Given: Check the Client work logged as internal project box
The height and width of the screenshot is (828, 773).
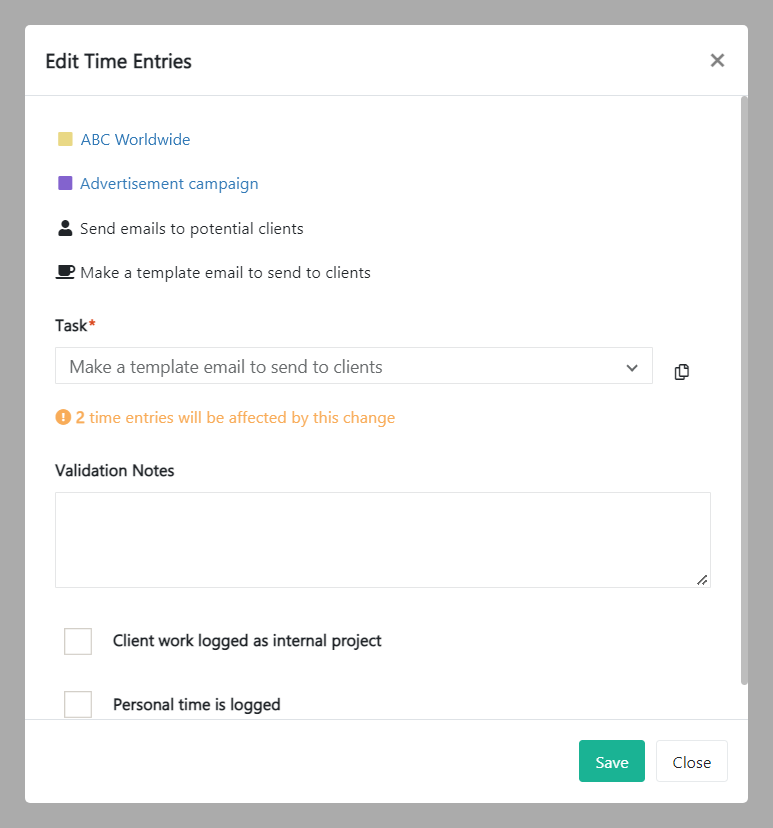Looking at the screenshot, I should pos(78,641).
